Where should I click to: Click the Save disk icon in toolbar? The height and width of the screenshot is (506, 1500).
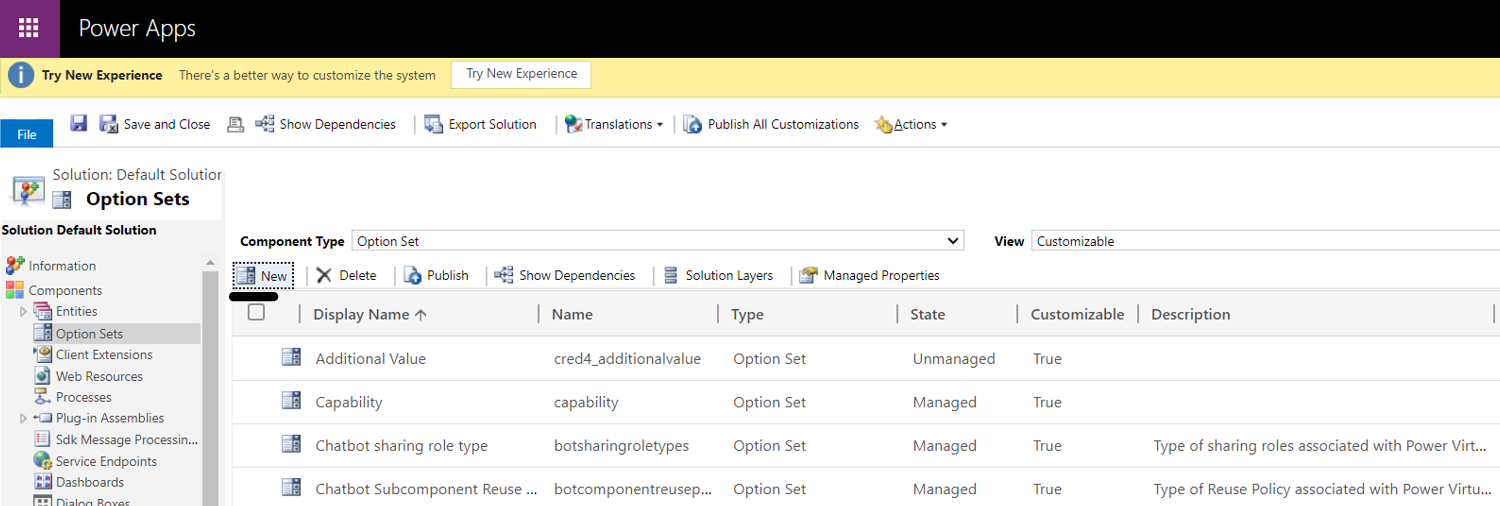(79, 123)
